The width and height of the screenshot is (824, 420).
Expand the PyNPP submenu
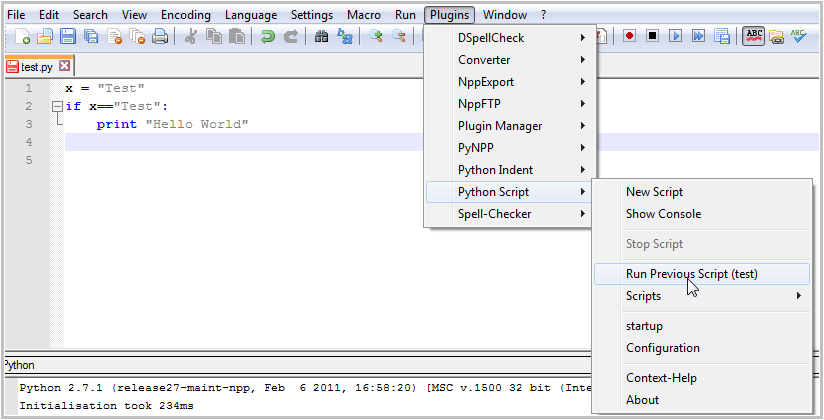point(510,148)
